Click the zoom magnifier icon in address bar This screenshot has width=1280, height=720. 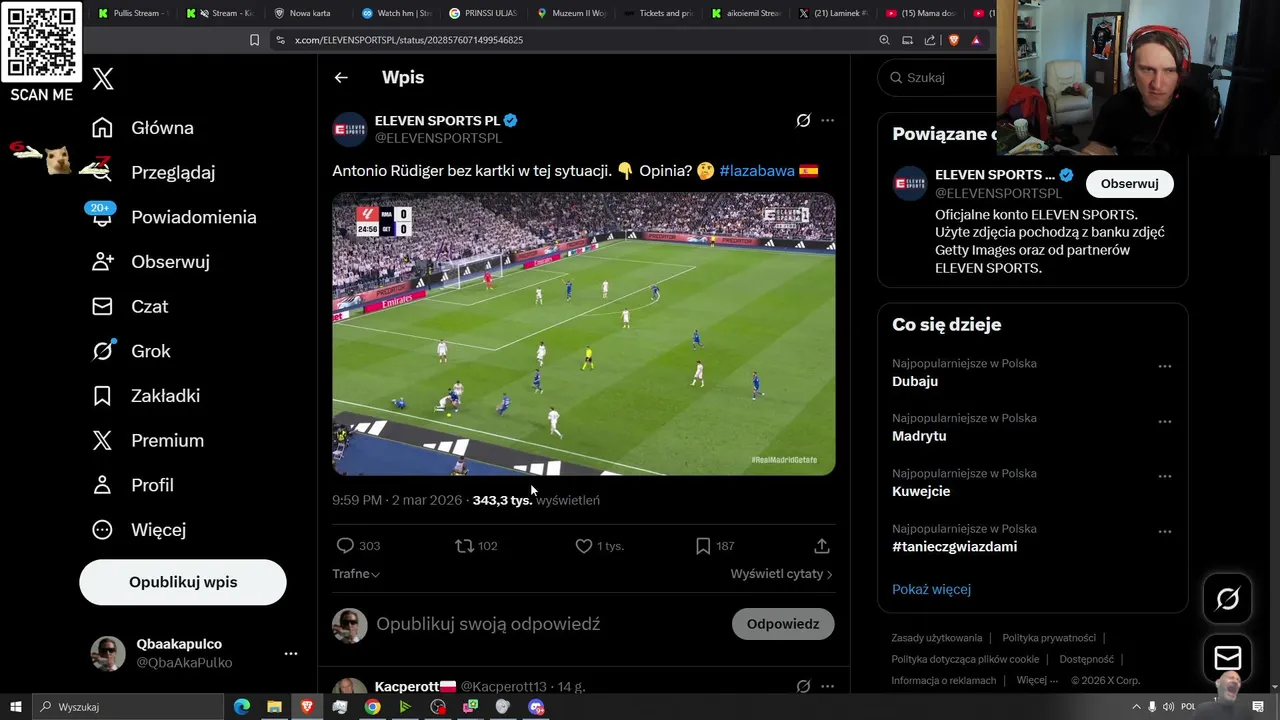884,40
